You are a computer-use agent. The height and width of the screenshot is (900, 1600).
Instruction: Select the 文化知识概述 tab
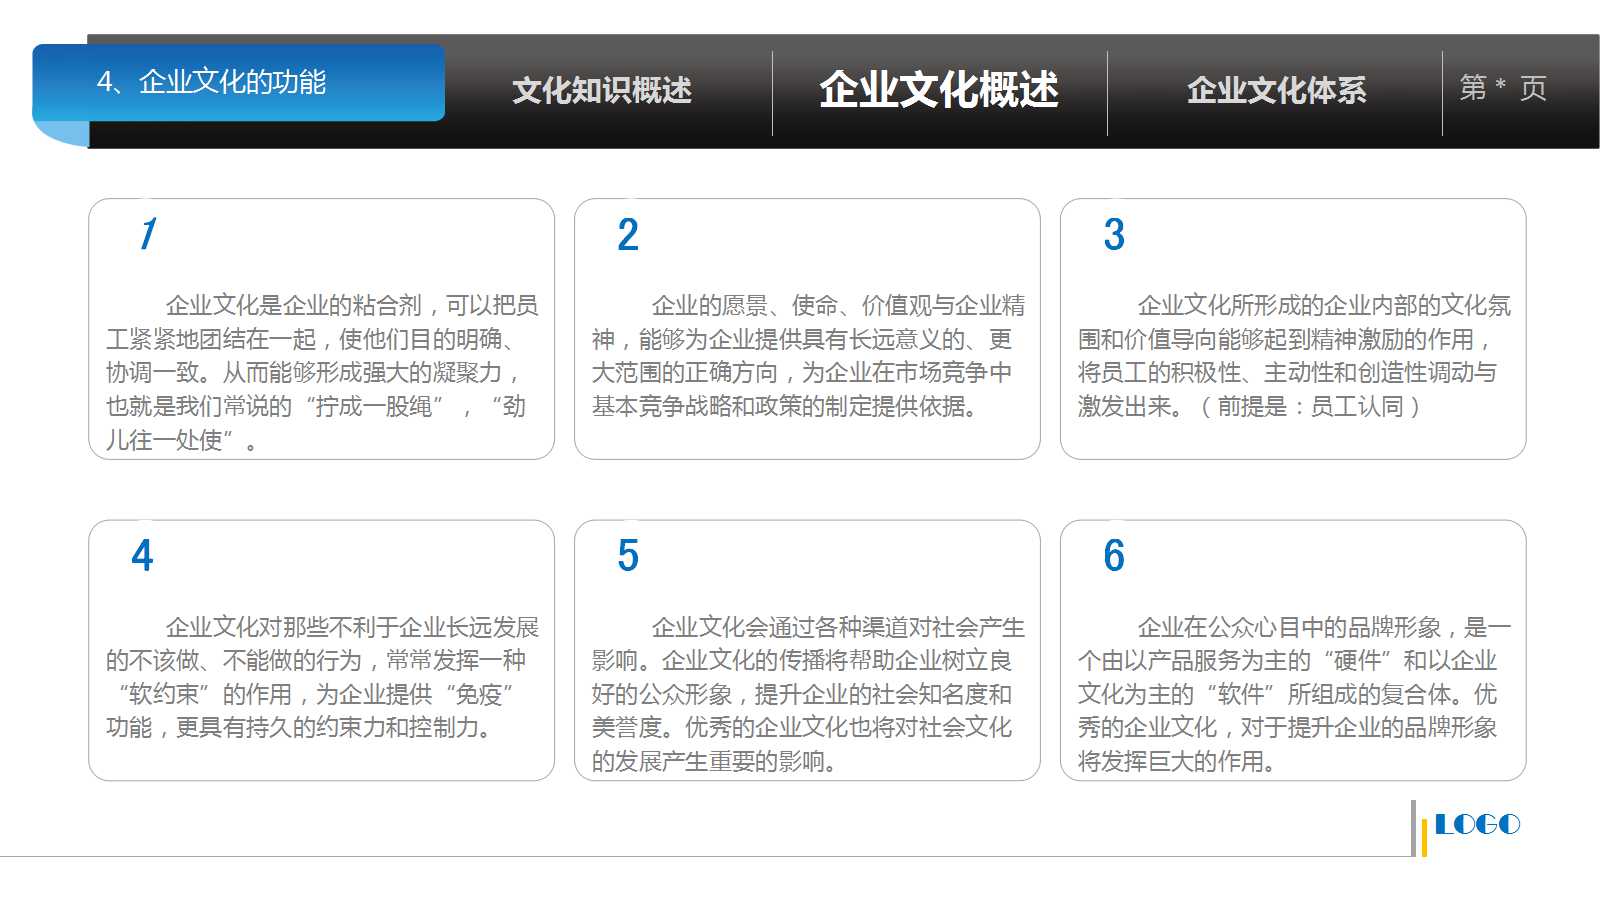coord(604,90)
